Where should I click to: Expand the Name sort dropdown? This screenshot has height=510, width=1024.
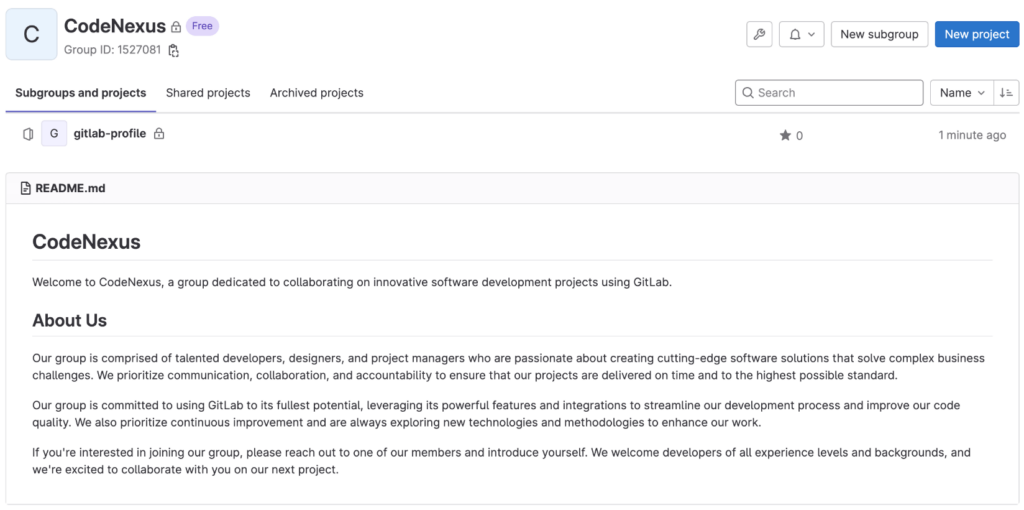(961, 93)
